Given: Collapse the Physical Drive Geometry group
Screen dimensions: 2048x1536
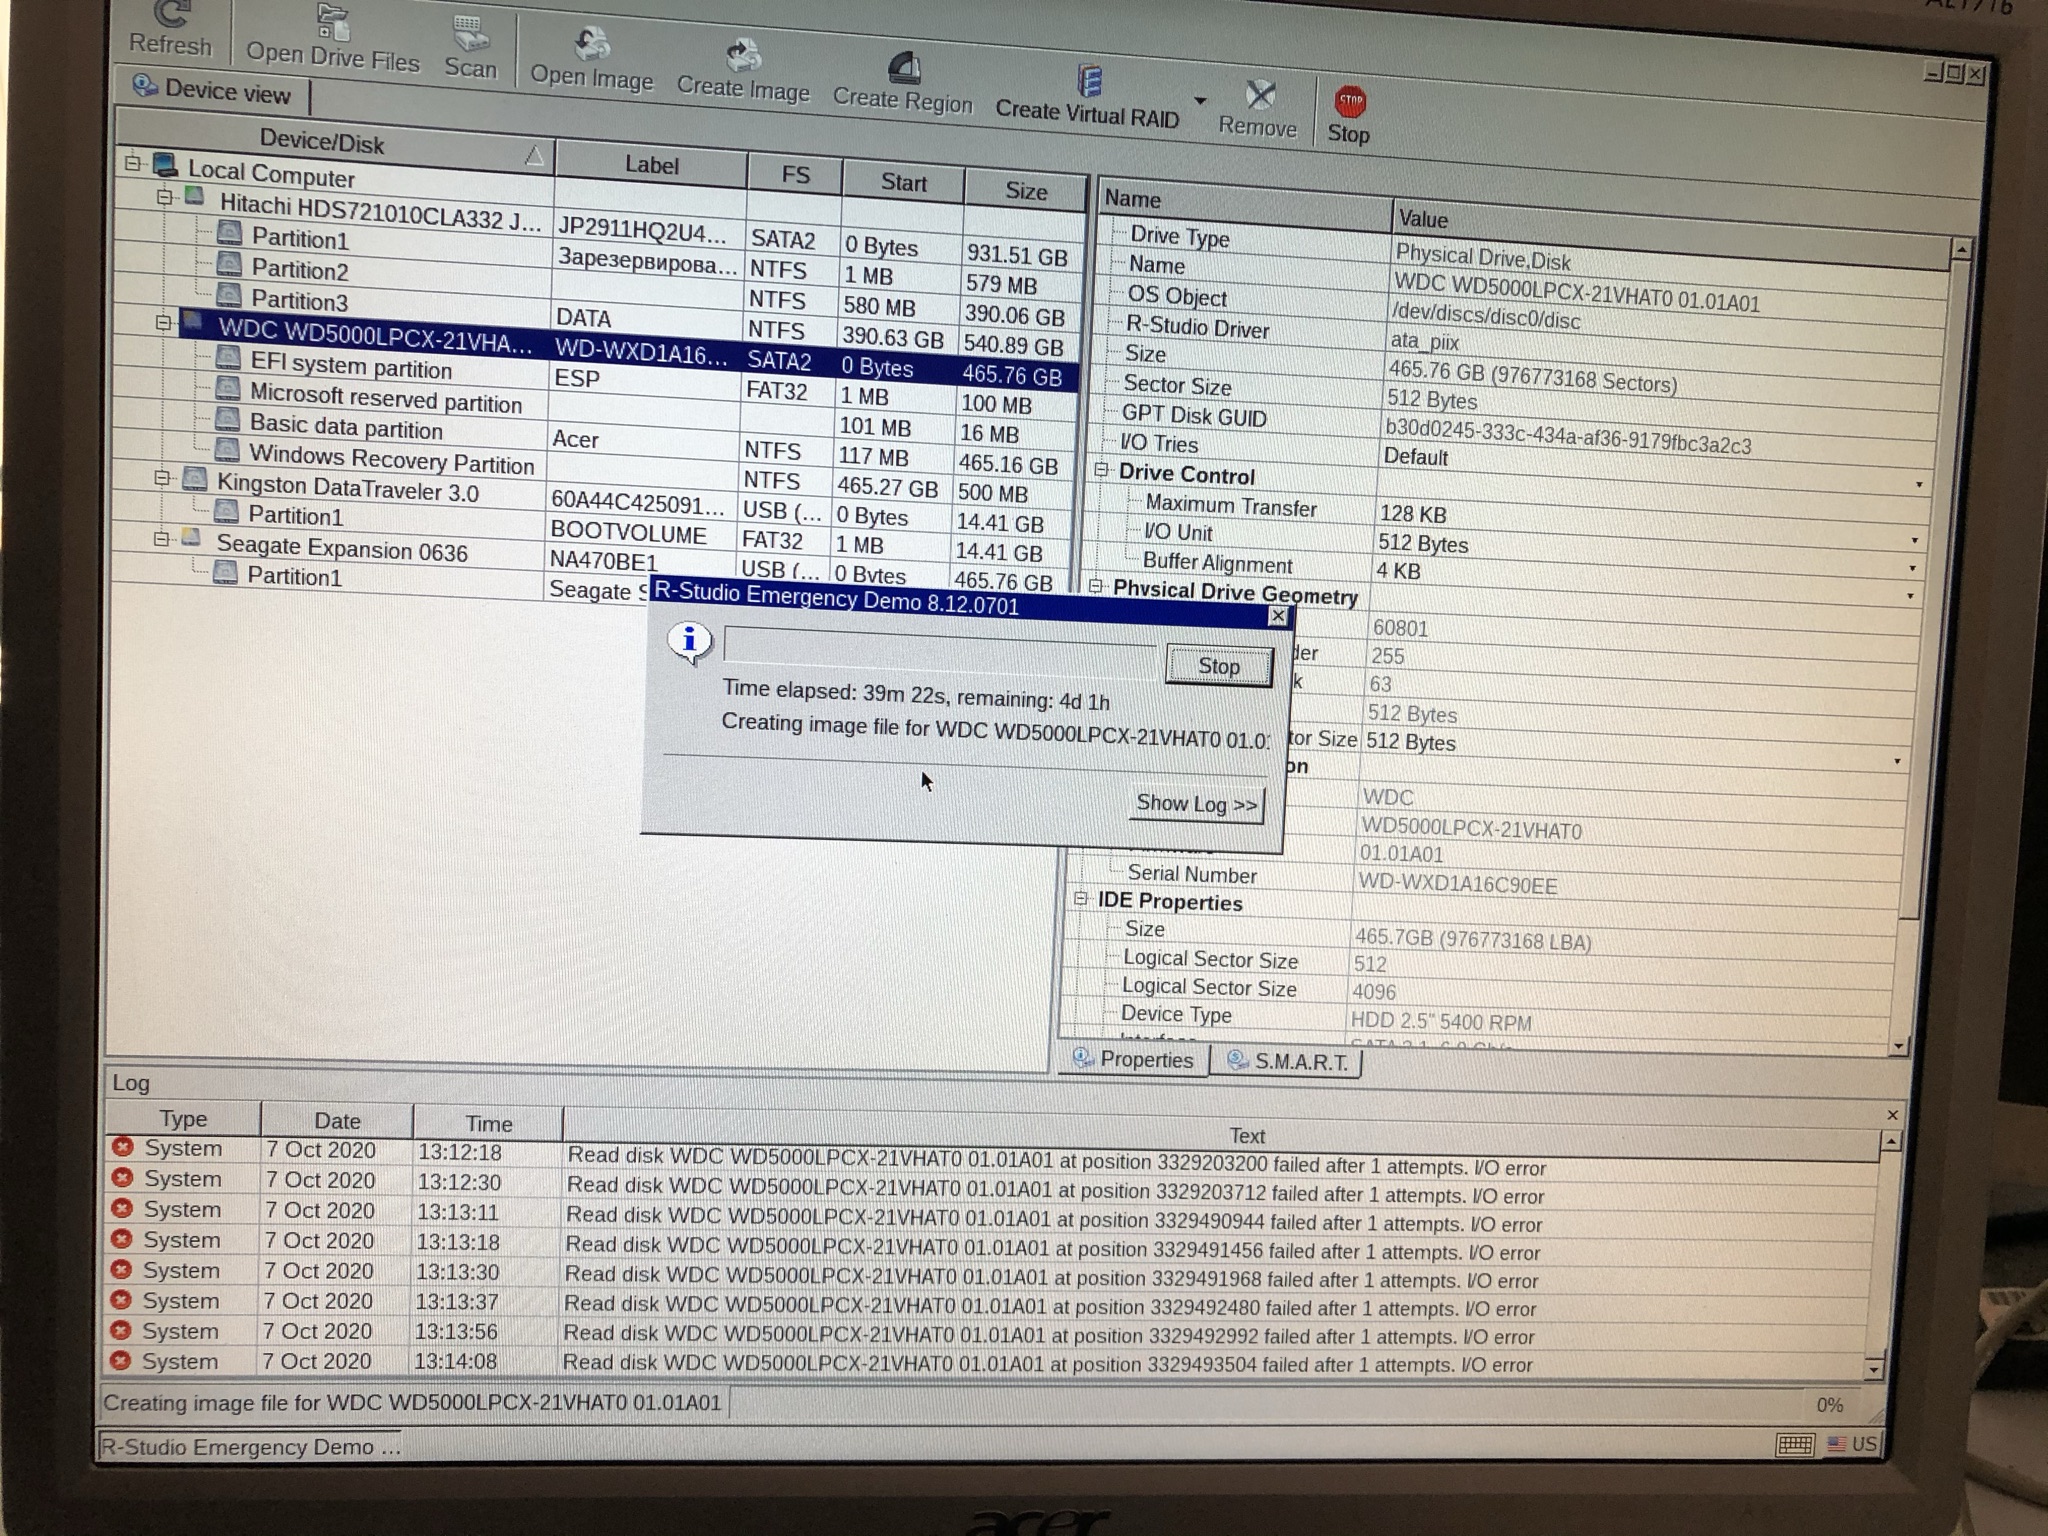Looking at the screenshot, I should click(x=1095, y=586).
